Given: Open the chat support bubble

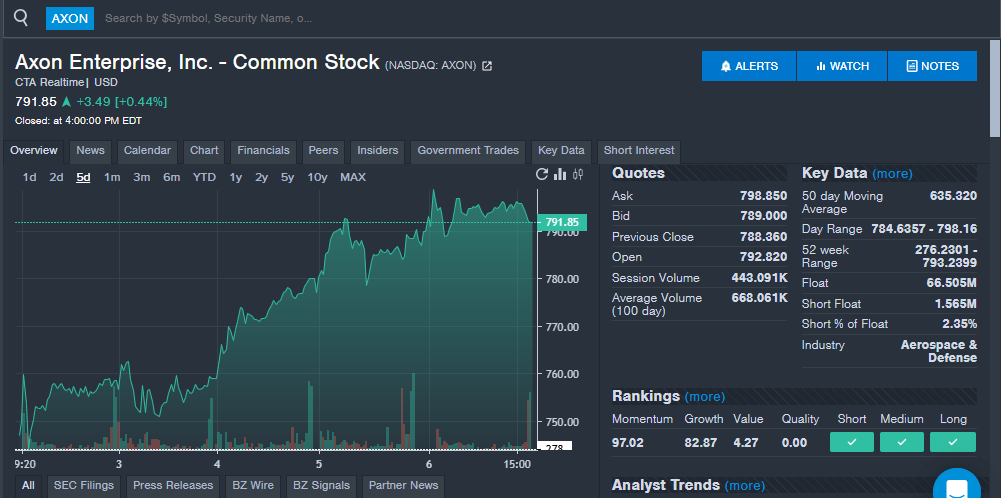Looking at the screenshot, I should point(956,487).
